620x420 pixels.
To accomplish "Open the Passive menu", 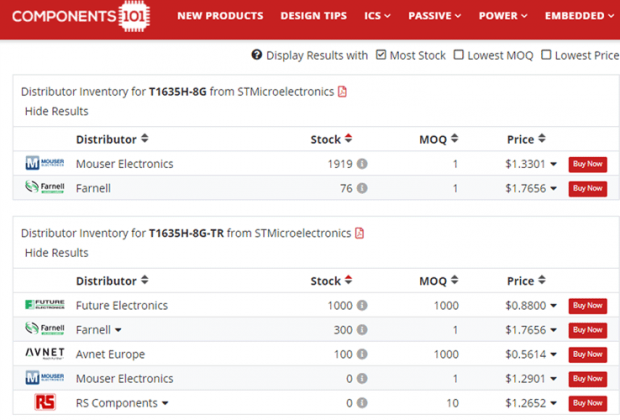I will click(435, 16).
